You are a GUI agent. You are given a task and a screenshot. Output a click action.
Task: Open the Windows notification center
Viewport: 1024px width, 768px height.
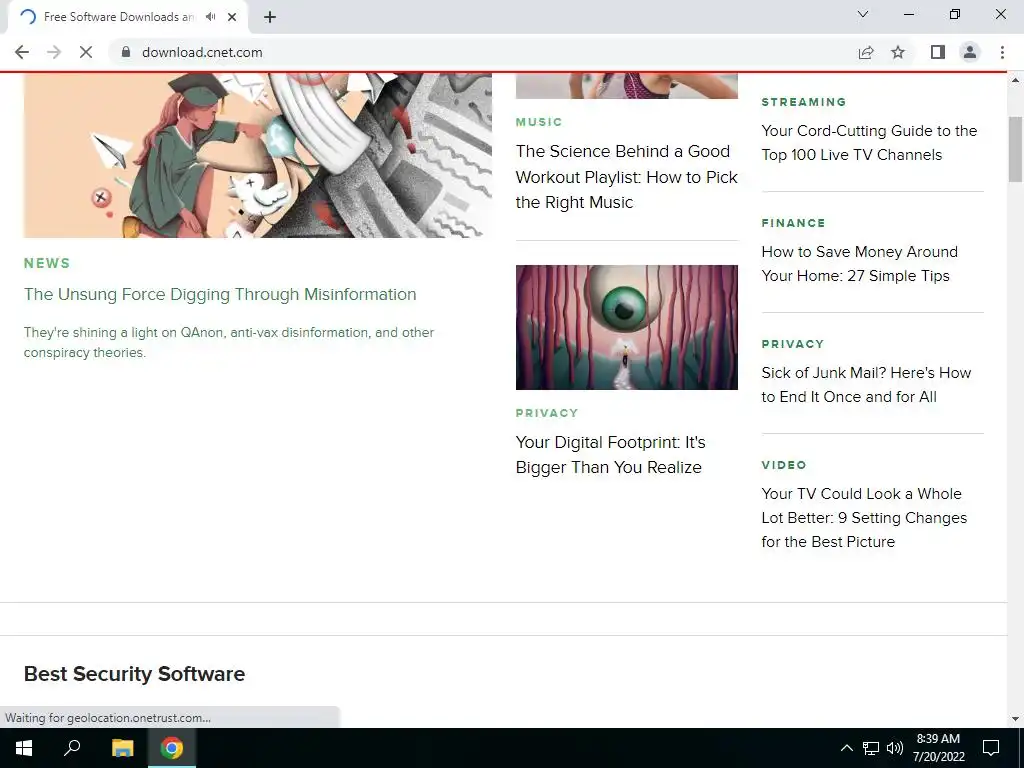tap(991, 748)
